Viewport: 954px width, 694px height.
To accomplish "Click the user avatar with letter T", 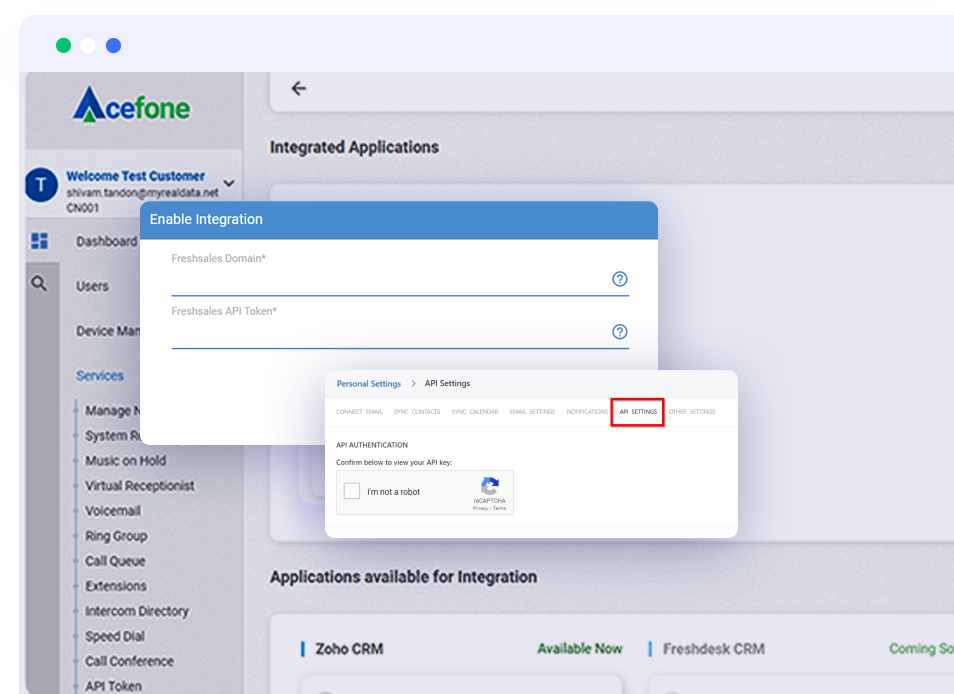I will coord(41,185).
